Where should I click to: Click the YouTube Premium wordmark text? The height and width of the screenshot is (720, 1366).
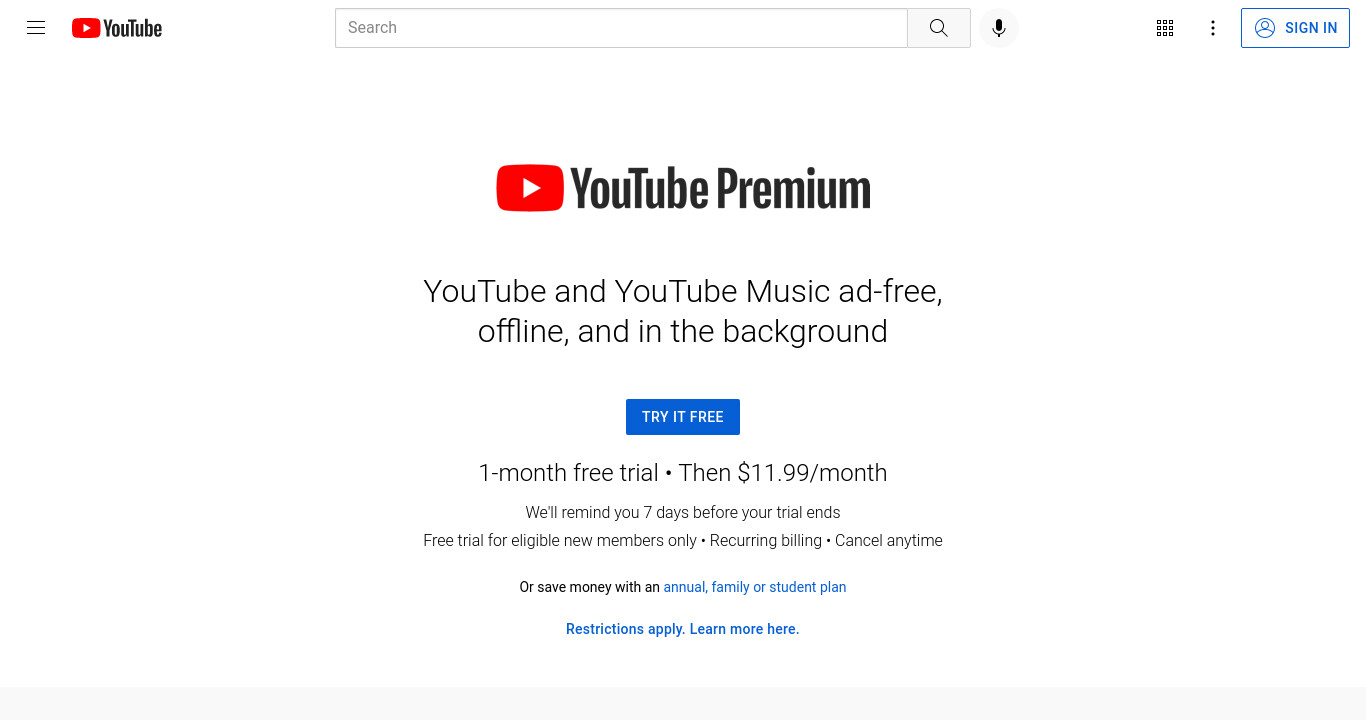(x=720, y=188)
